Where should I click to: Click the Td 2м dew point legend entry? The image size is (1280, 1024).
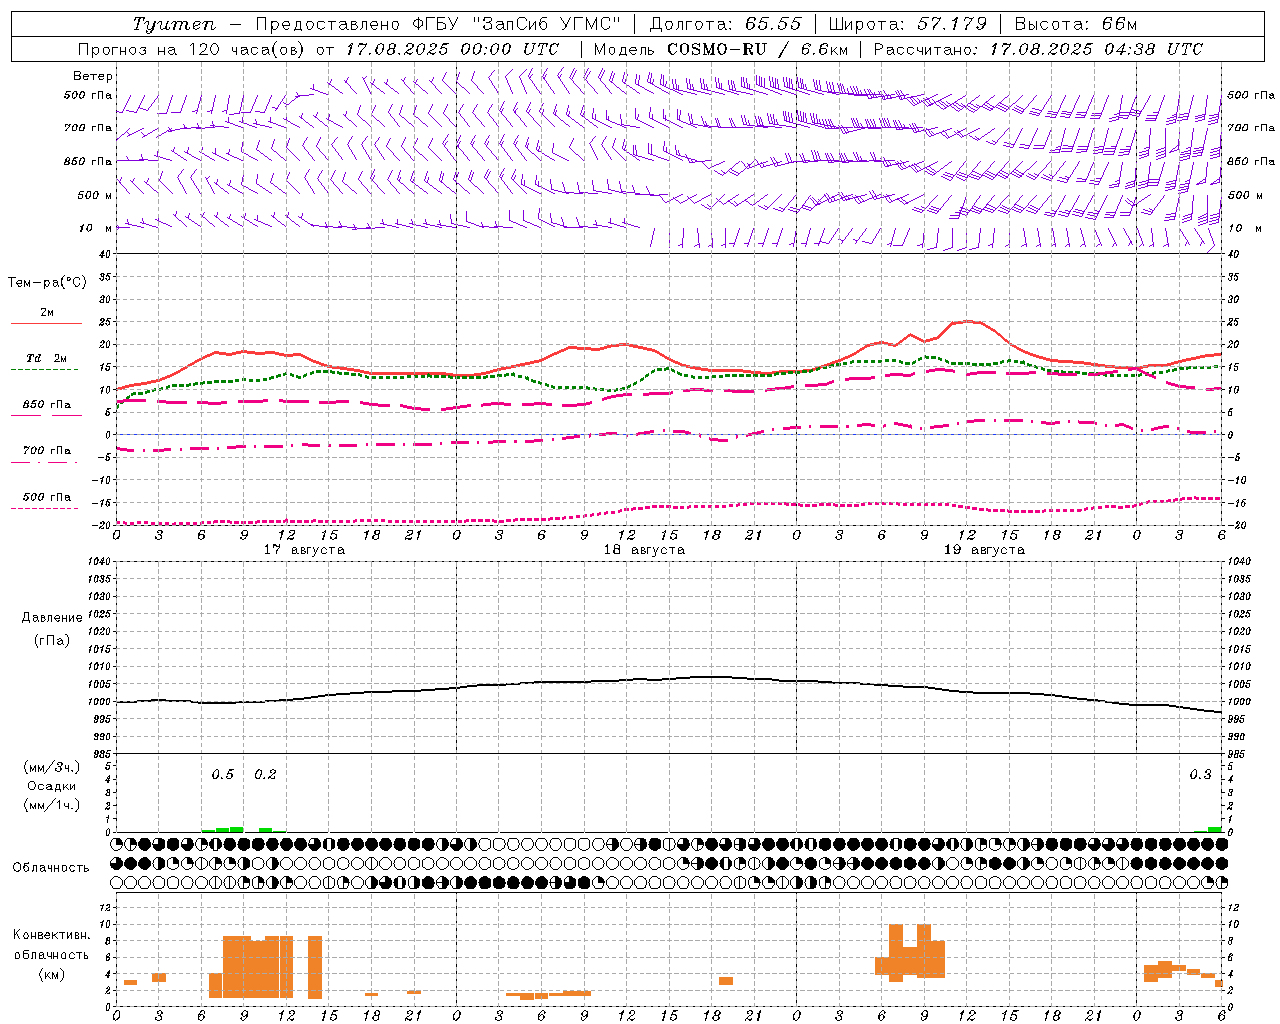point(47,358)
